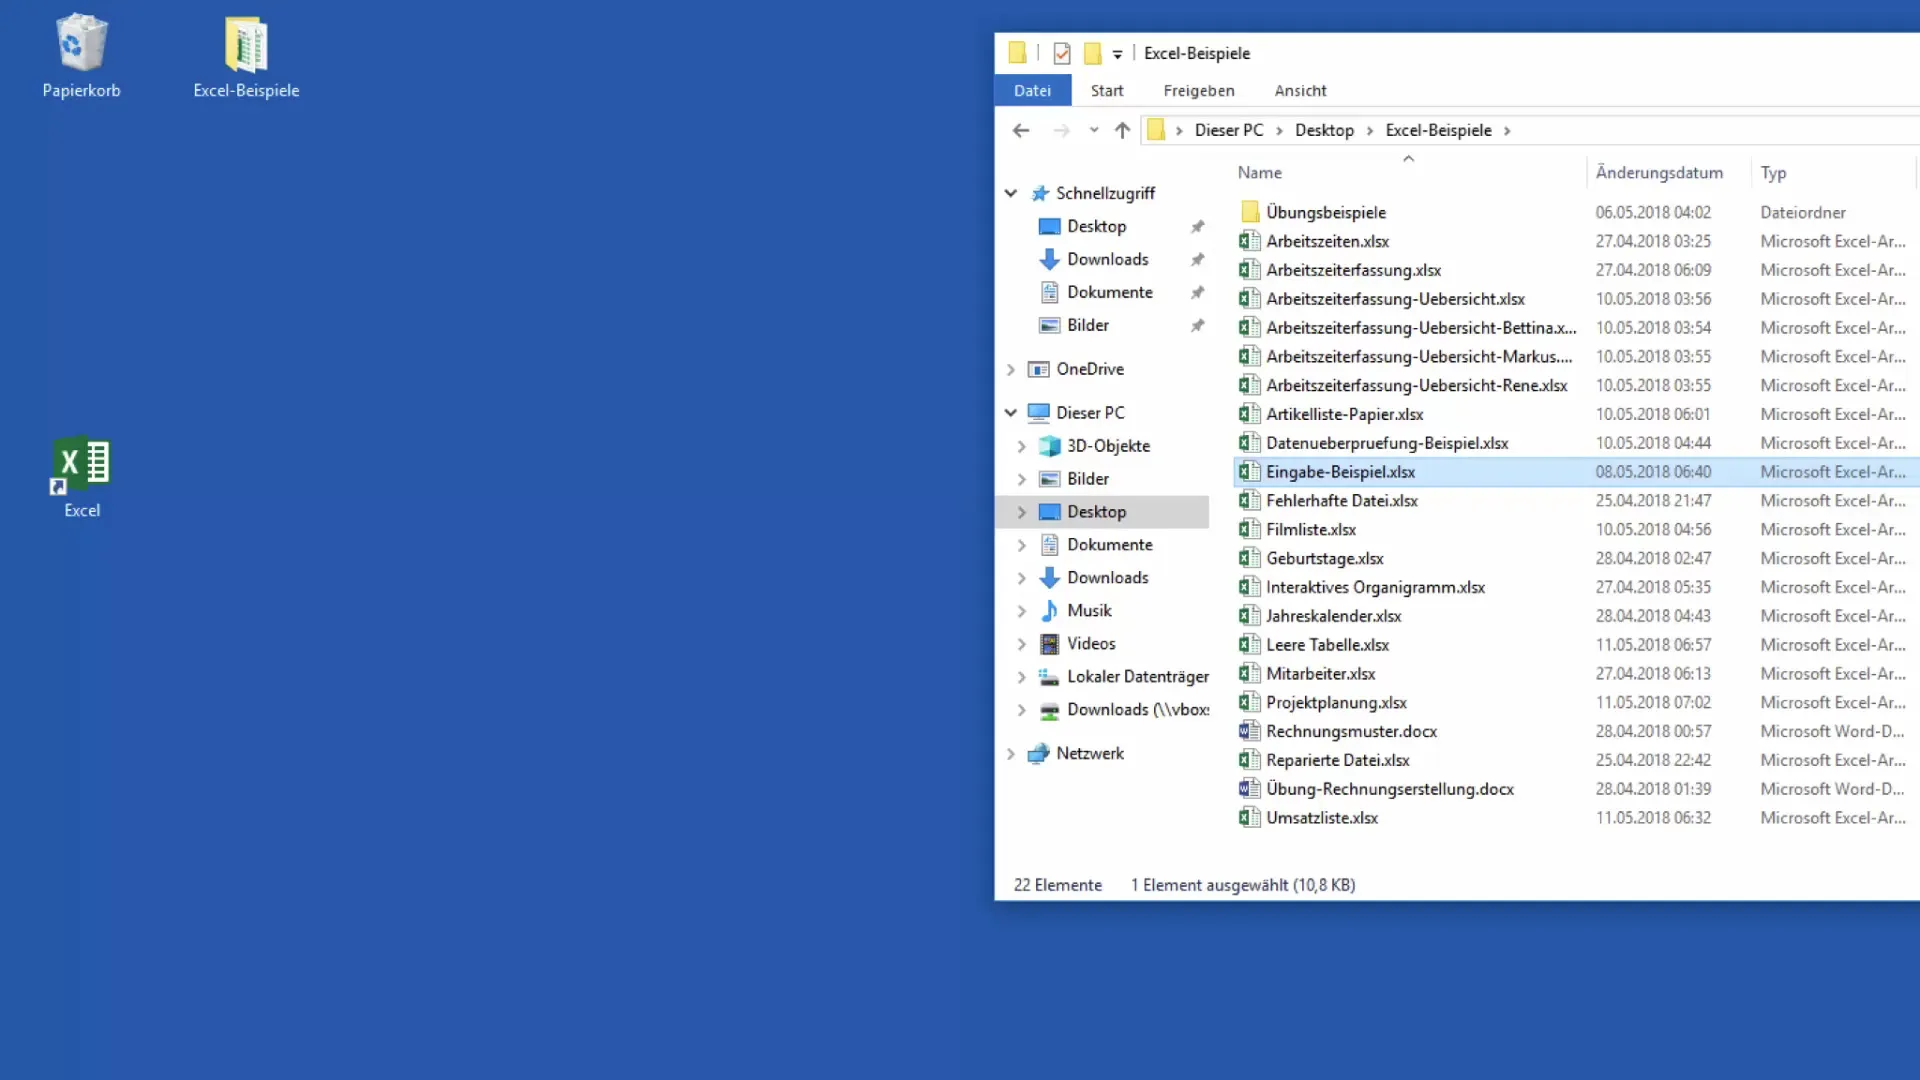This screenshot has width=1920, height=1080.
Task: Select the Desktop folder in sidebar
Action: click(1096, 510)
